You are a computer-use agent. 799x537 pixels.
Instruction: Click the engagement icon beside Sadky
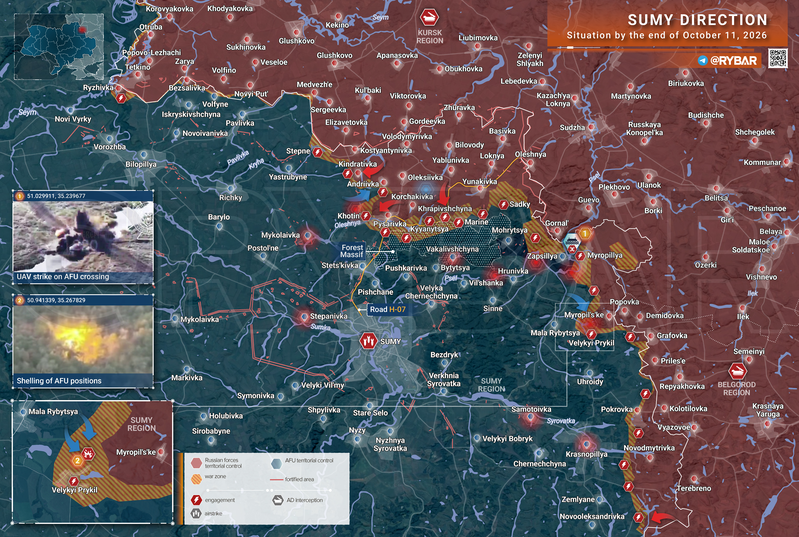click(x=503, y=204)
